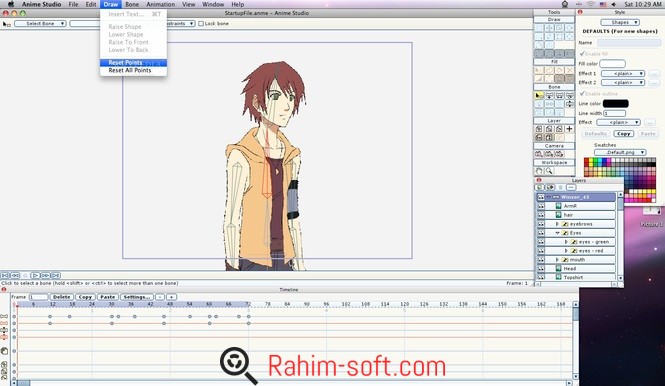Image resolution: width=665 pixels, height=386 pixels.
Task: Select the Select Bone tool in Tools panel
Action: 539,95
